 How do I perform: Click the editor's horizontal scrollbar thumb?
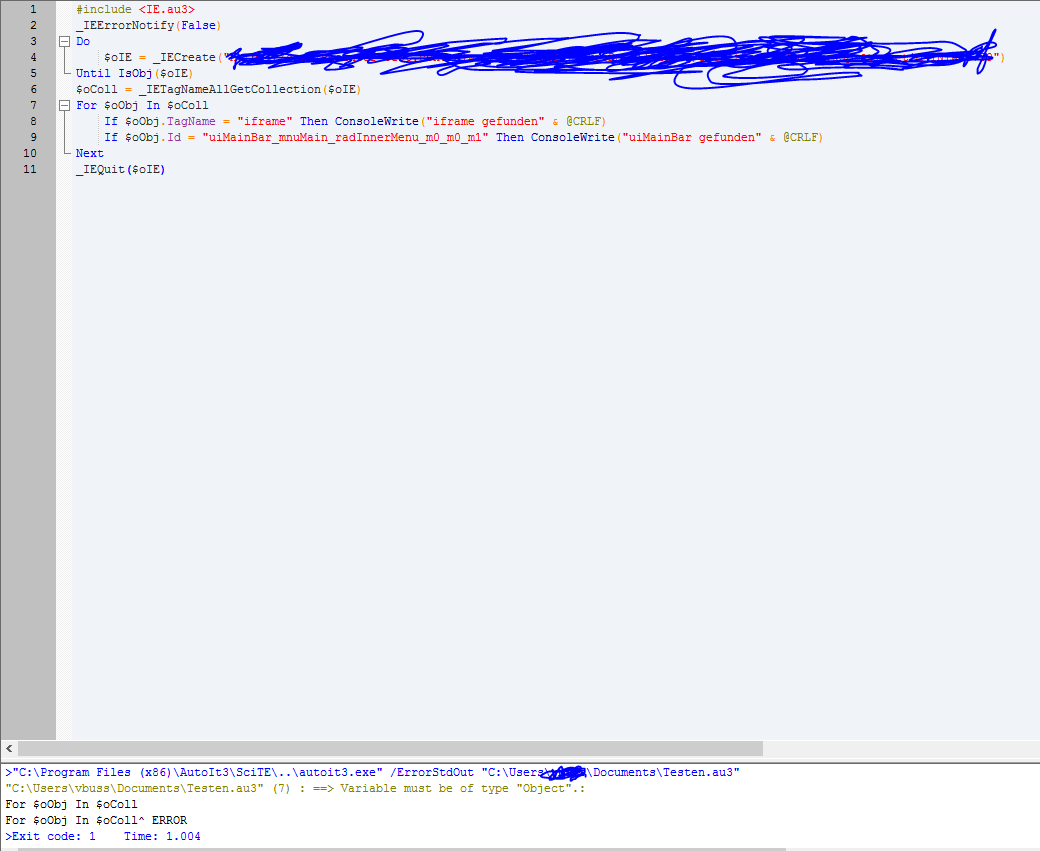click(390, 748)
